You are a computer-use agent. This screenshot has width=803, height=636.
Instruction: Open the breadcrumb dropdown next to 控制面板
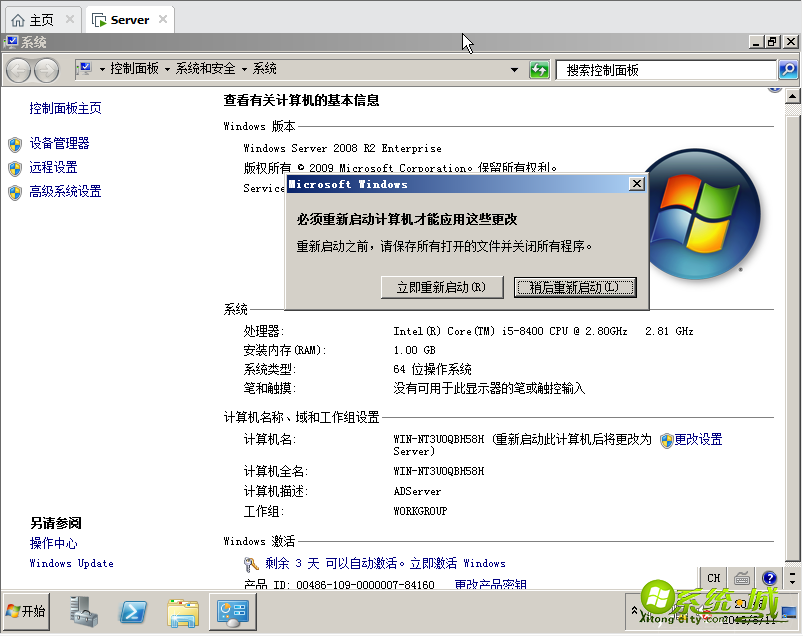coord(166,69)
